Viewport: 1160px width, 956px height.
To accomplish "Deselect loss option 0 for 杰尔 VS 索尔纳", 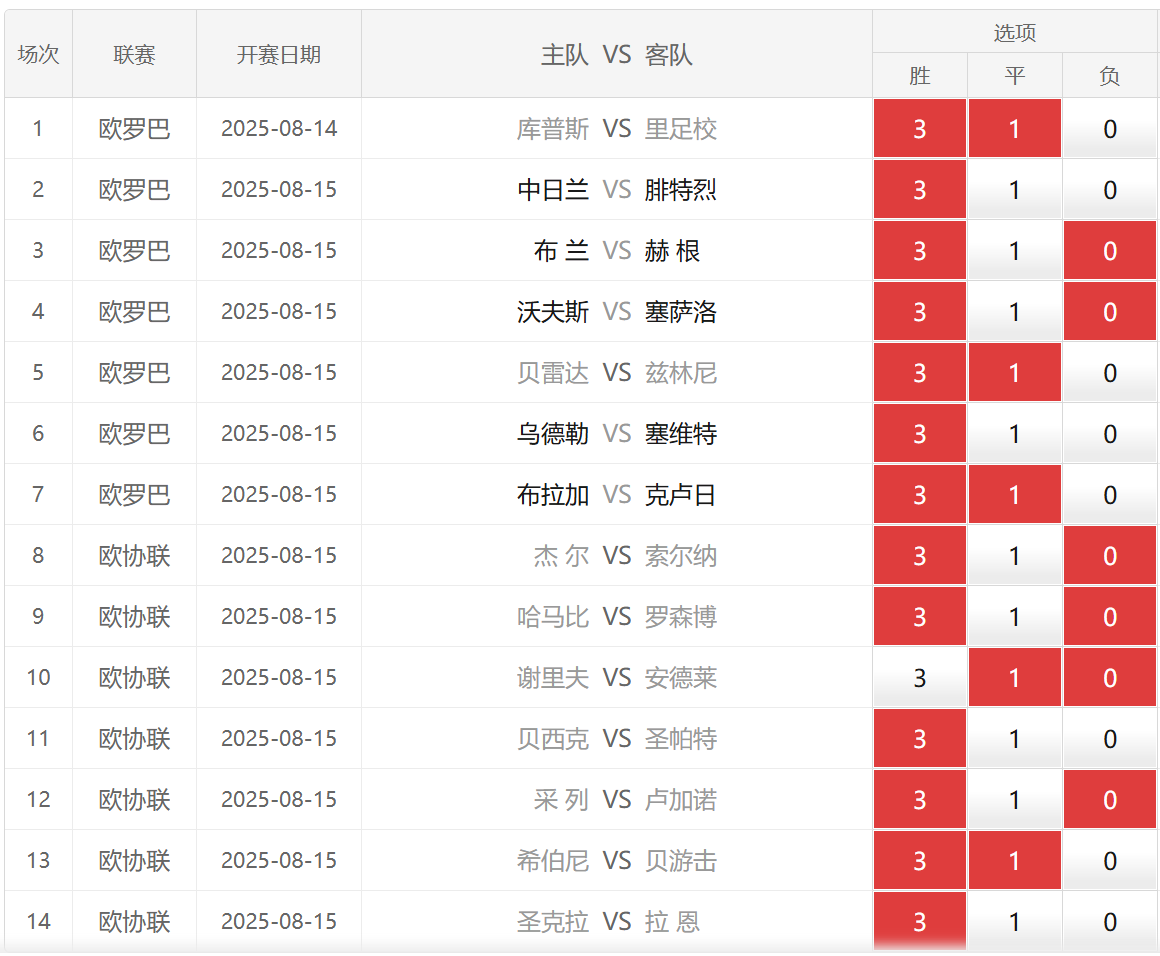I will click(x=1110, y=556).
